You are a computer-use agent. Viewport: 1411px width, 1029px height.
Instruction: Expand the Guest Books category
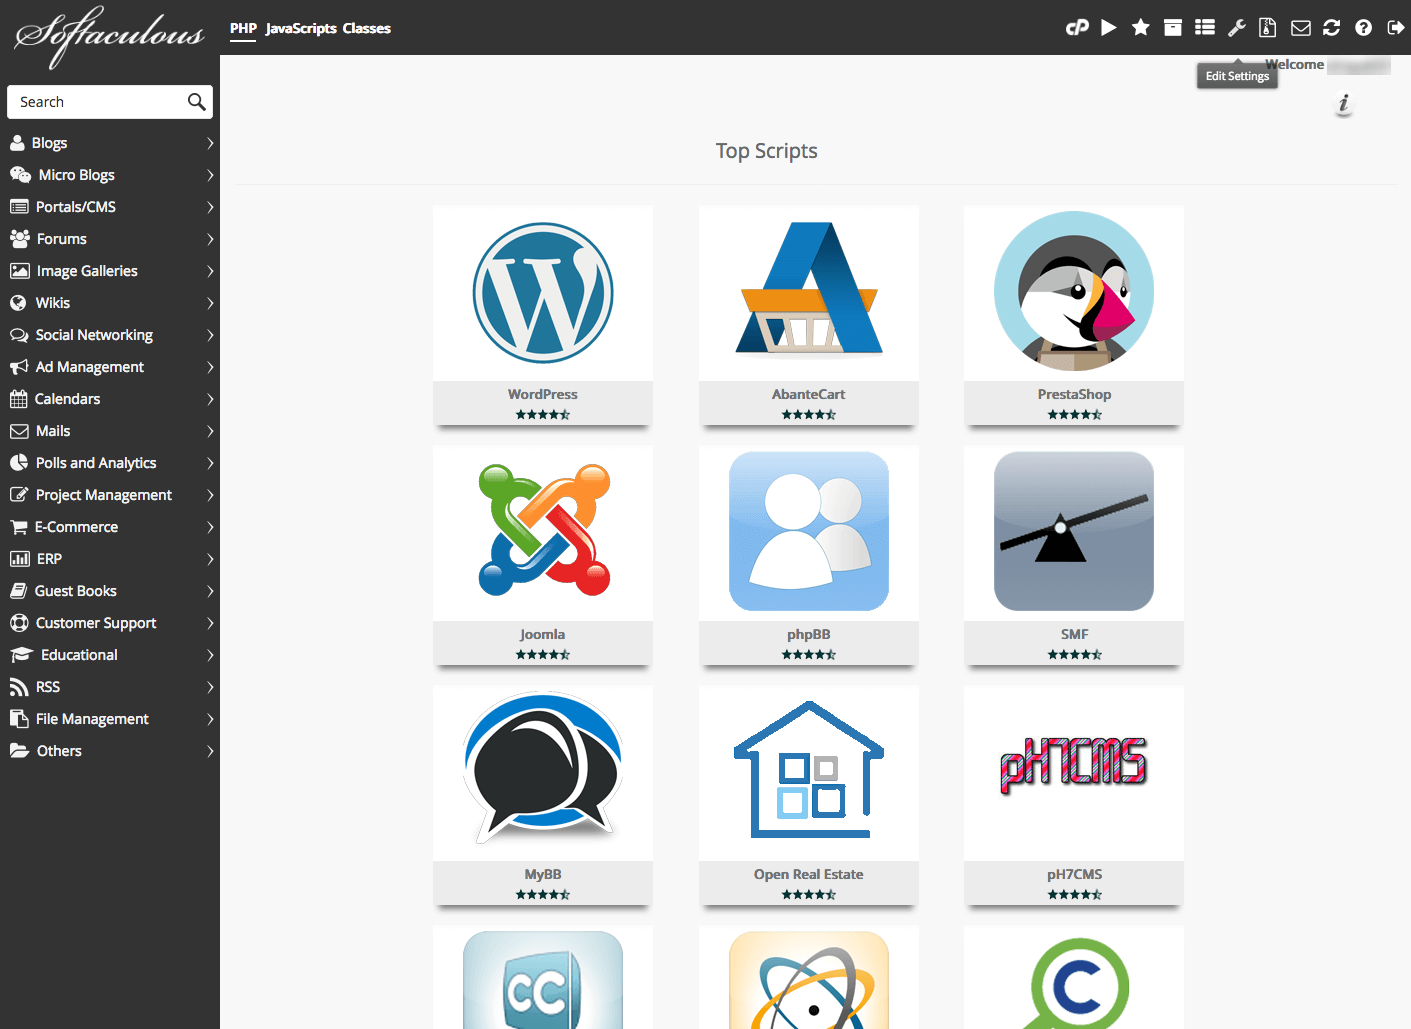[x=110, y=591]
